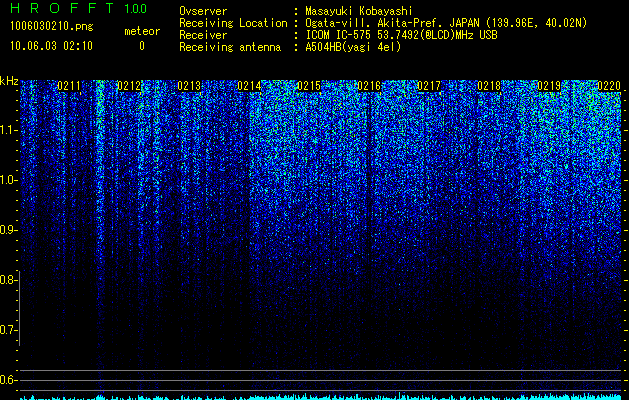Image resolution: width=629 pixels, height=400 pixels.
Task: Select the ICOM IC-575 receiver text
Action: point(401,35)
